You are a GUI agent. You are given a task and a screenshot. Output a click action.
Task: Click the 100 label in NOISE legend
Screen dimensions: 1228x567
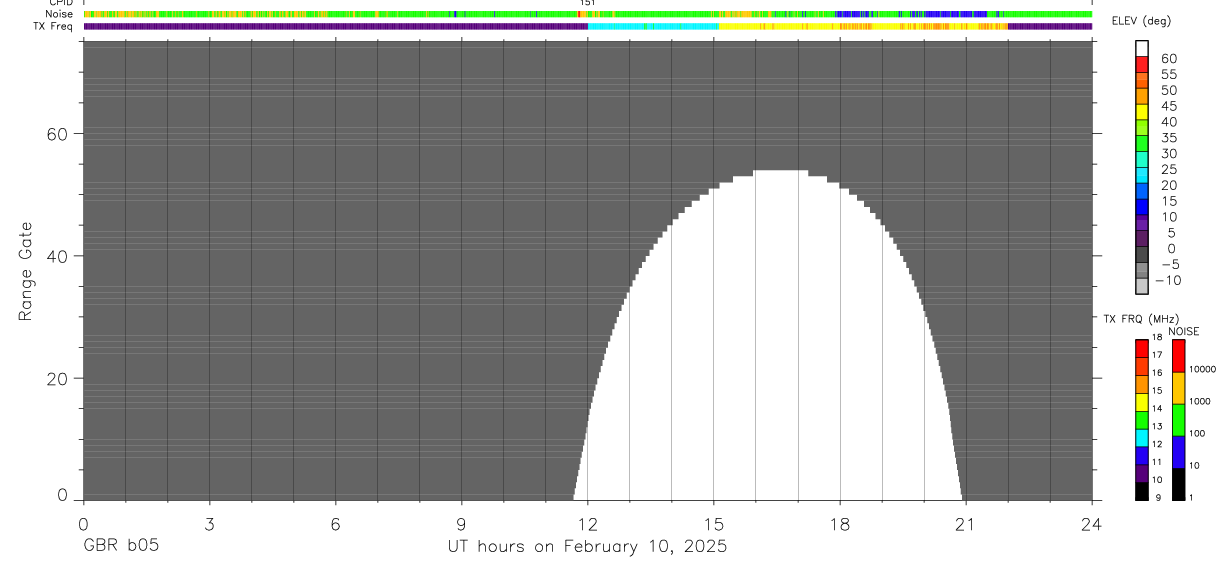pos(1197,433)
